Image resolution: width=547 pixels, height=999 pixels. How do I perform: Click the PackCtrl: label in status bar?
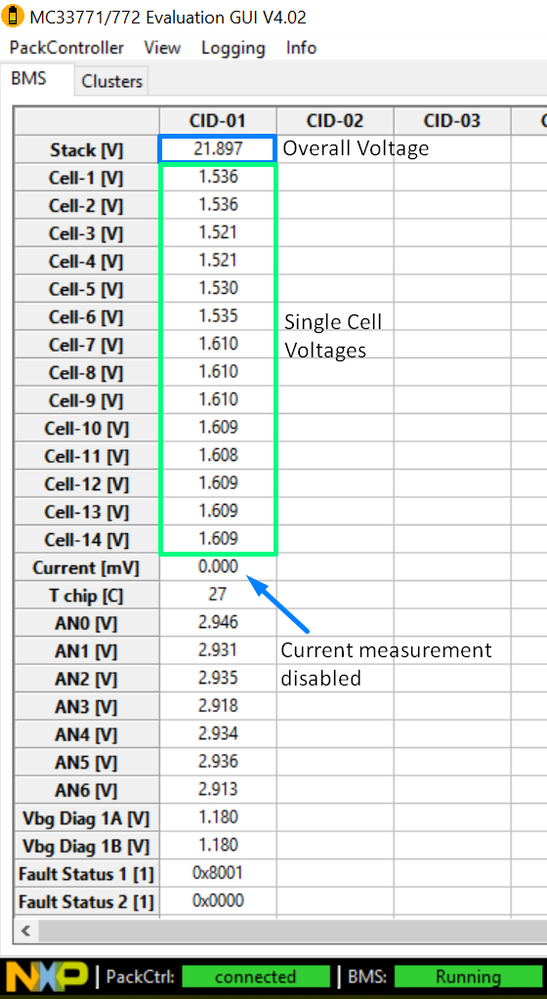click(141, 977)
